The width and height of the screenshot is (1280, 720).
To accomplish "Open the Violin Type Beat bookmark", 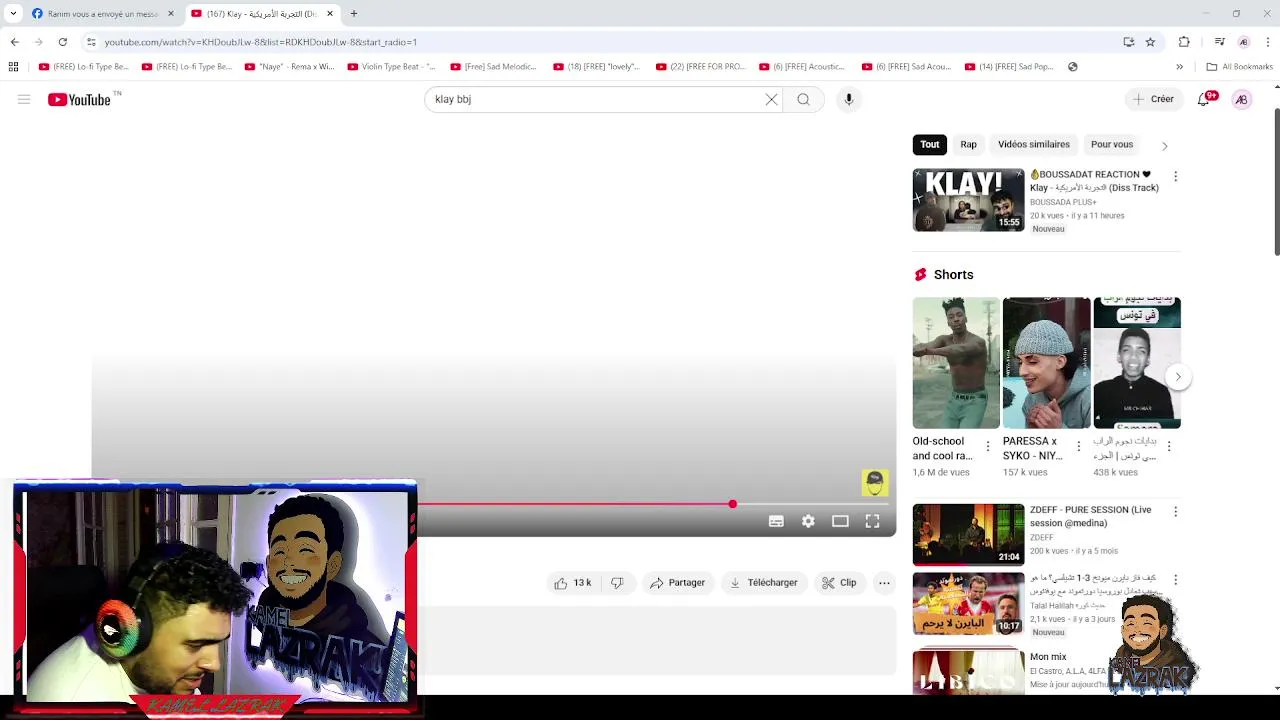I will point(391,67).
